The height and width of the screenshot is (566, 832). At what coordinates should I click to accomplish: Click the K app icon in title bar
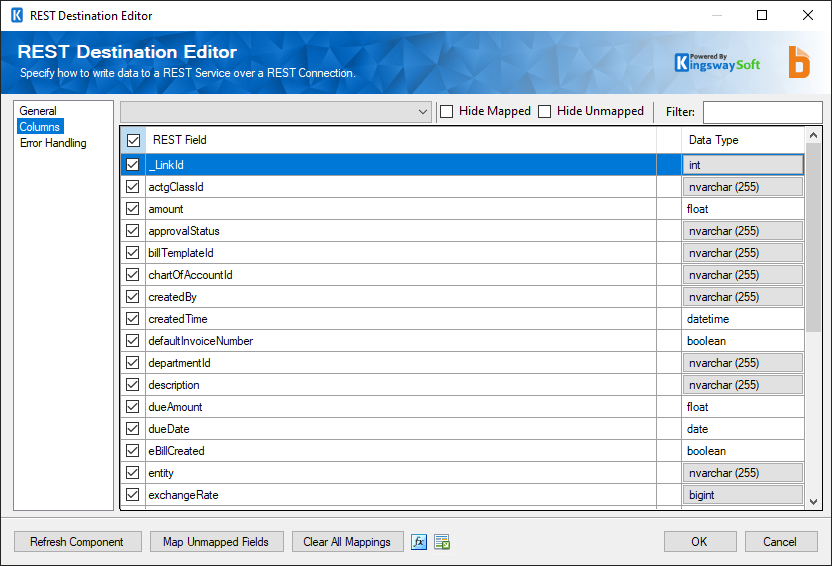point(17,15)
